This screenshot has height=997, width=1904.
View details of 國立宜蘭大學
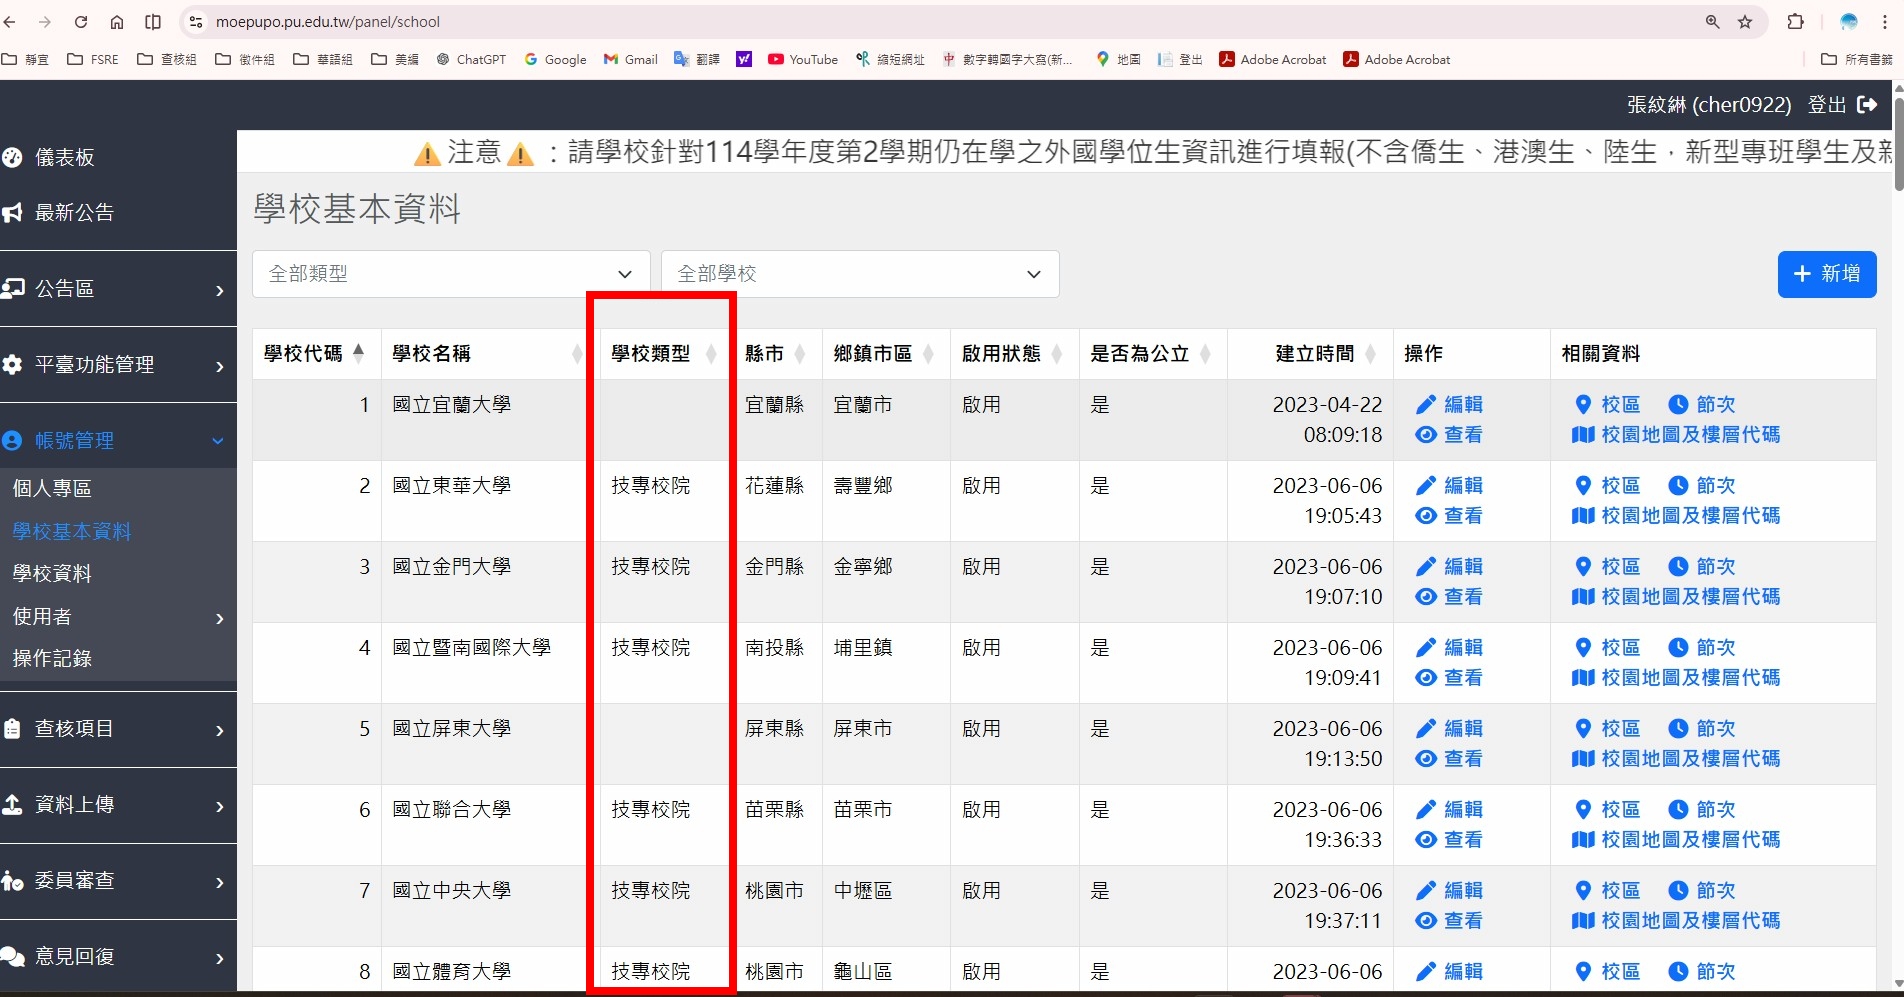pos(1450,435)
